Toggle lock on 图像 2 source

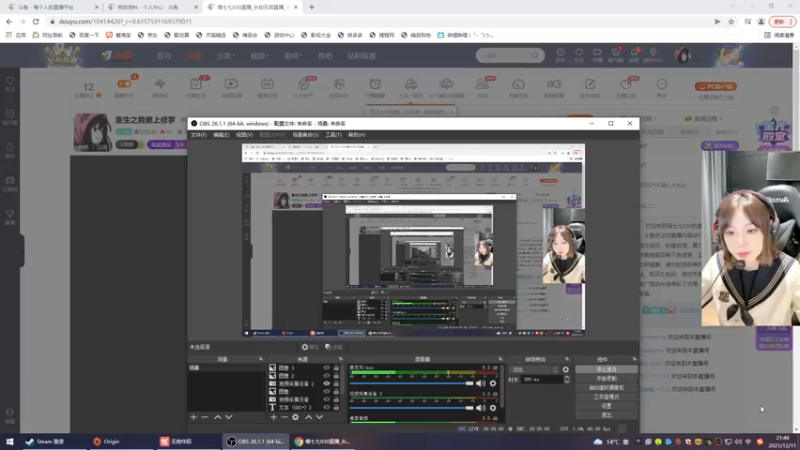pos(336,376)
